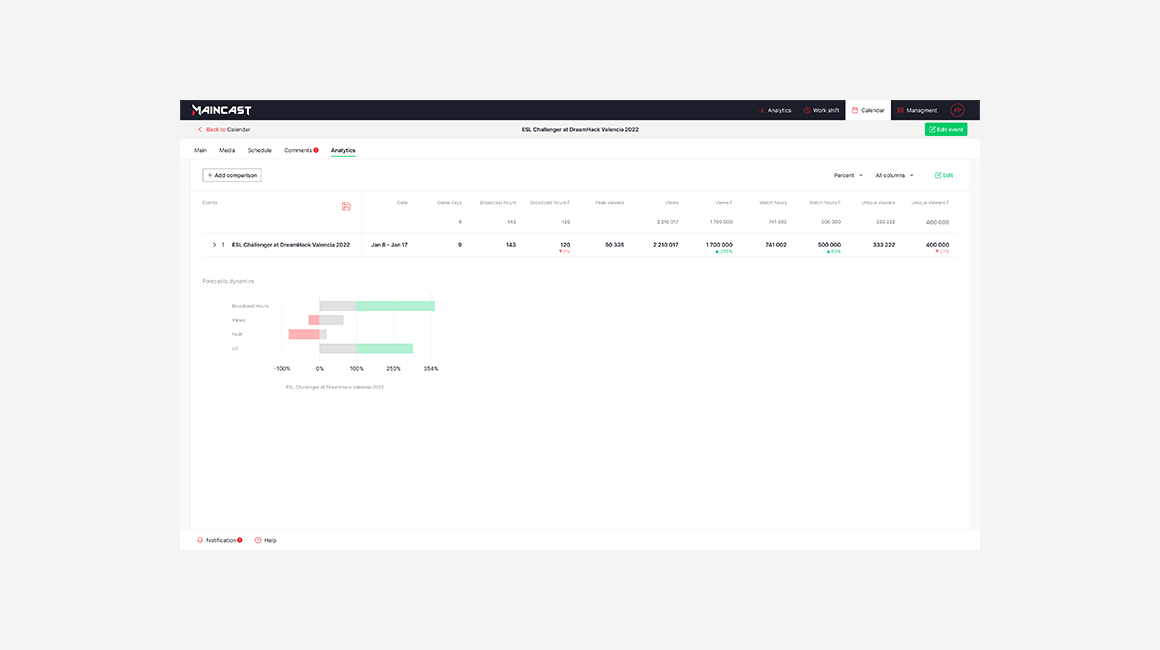This screenshot has width=1160, height=650.
Task: Click the Maincast logo
Action: pyautogui.click(x=221, y=110)
